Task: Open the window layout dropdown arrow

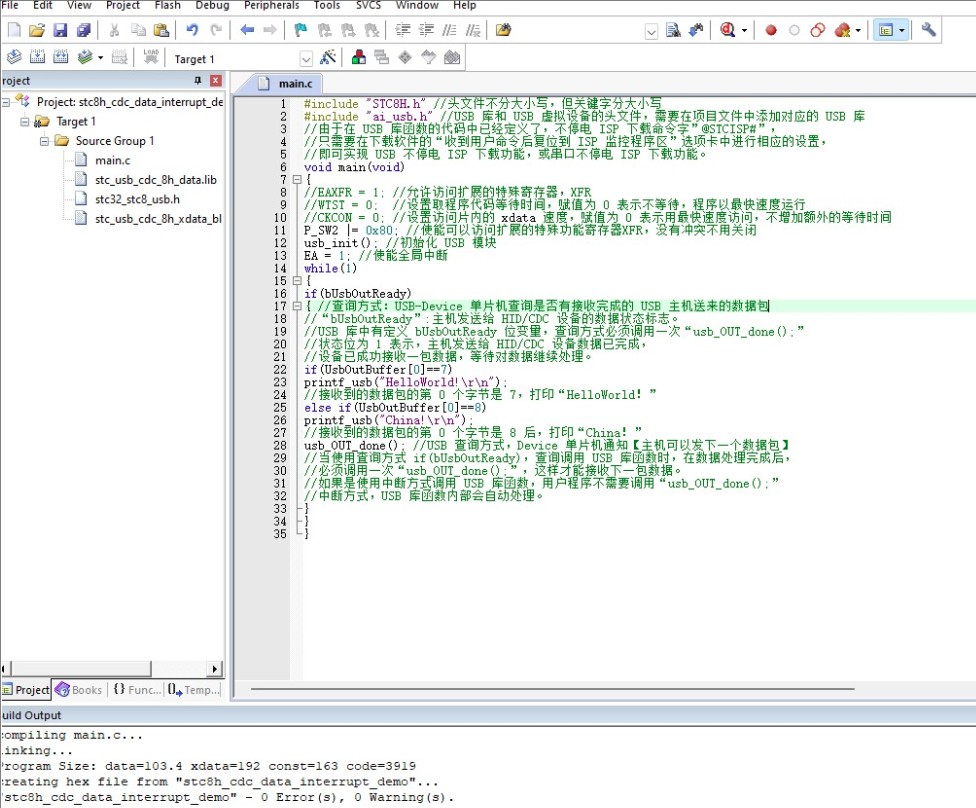Action: [x=901, y=30]
